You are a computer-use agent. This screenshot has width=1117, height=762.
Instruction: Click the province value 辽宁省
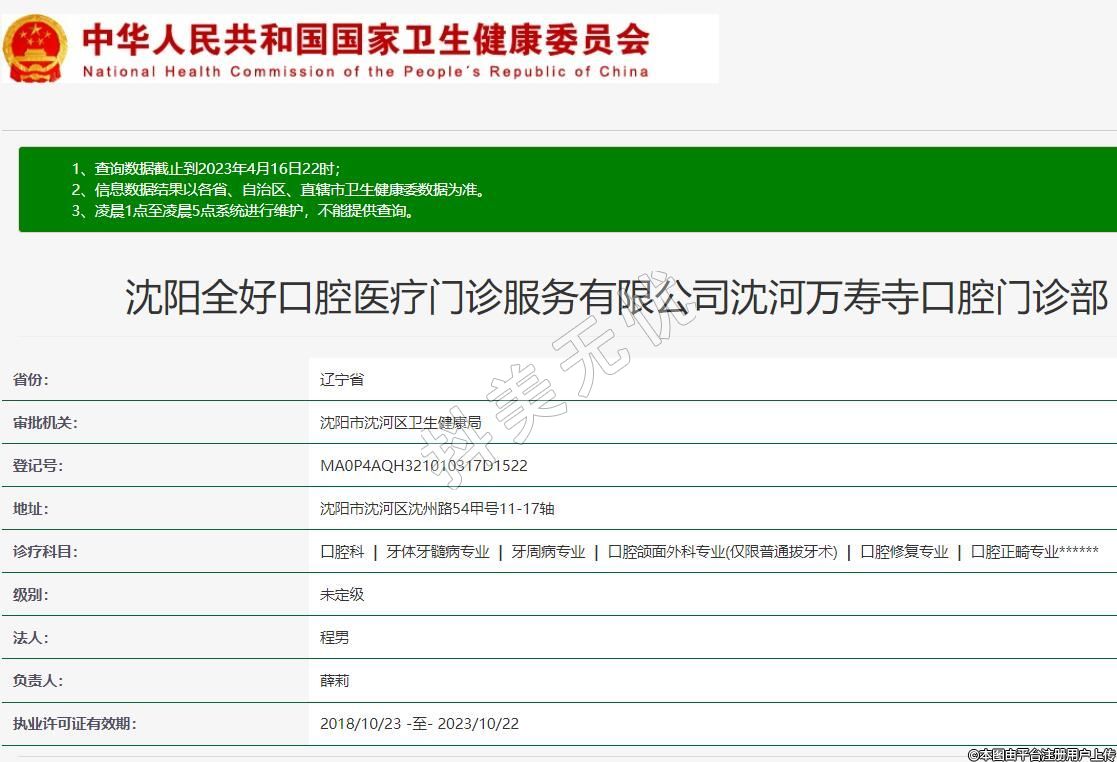coord(342,380)
